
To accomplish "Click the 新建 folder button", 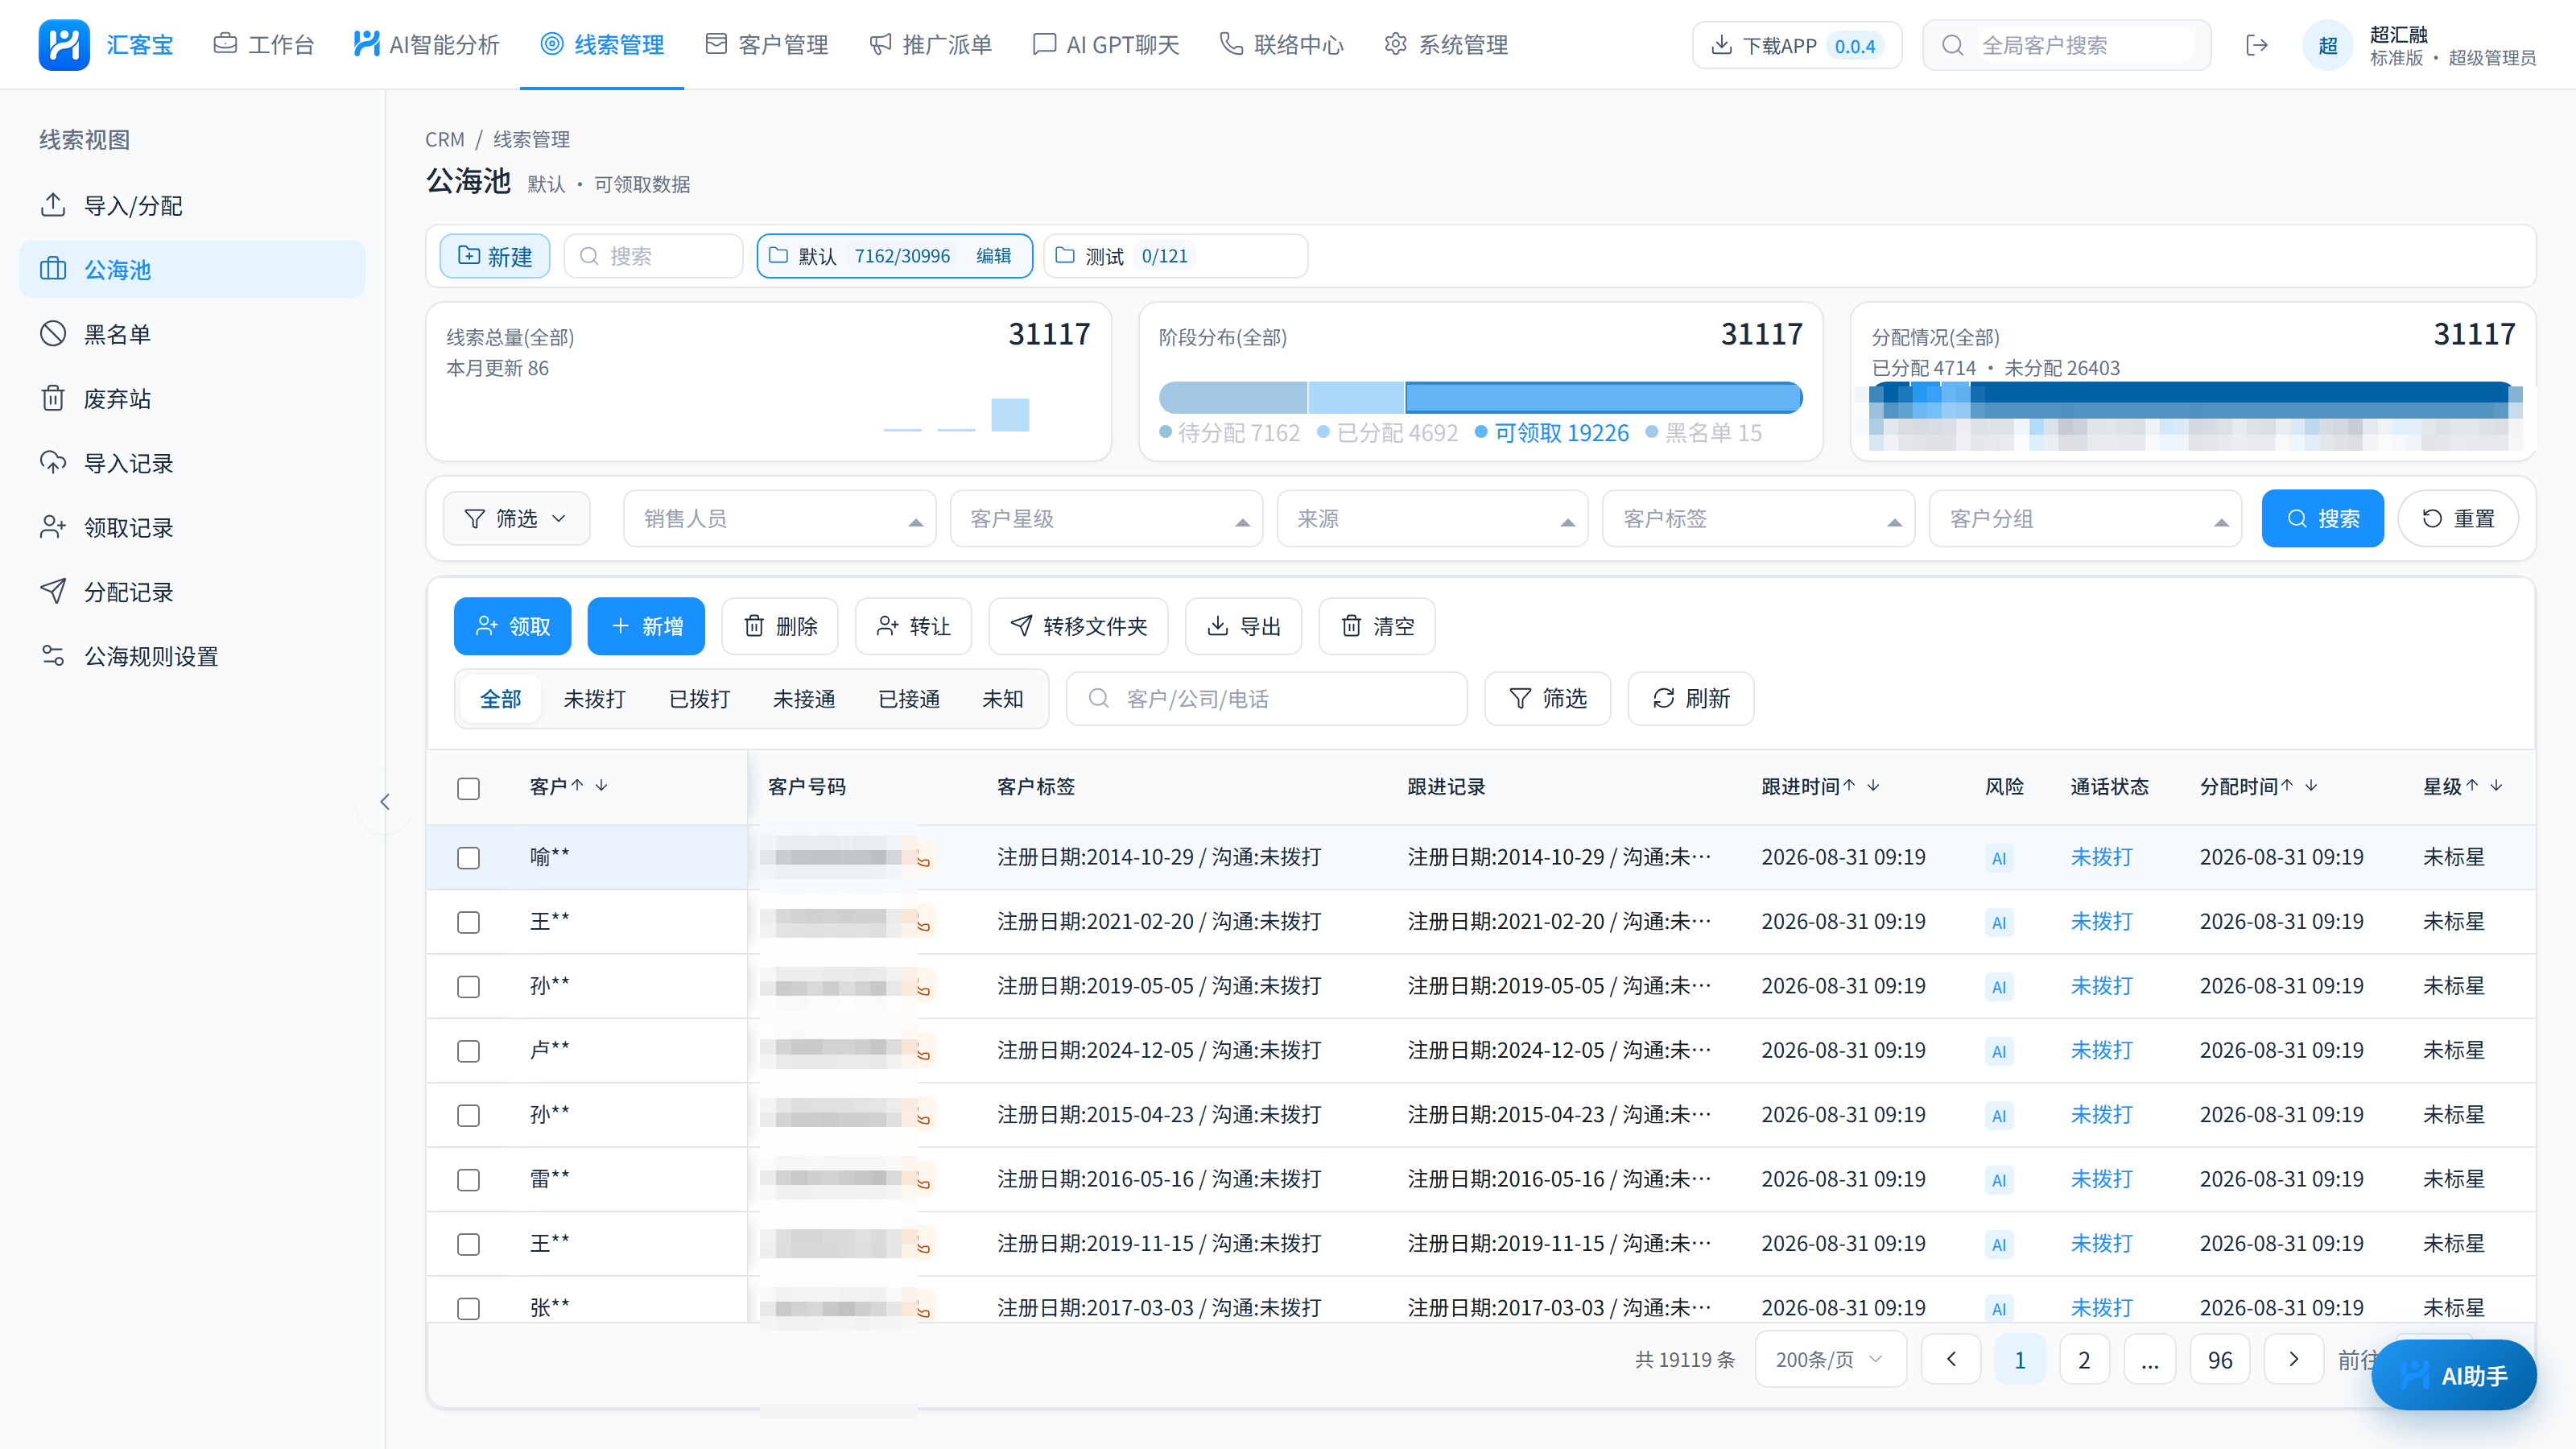I will pyautogui.click(x=495, y=256).
